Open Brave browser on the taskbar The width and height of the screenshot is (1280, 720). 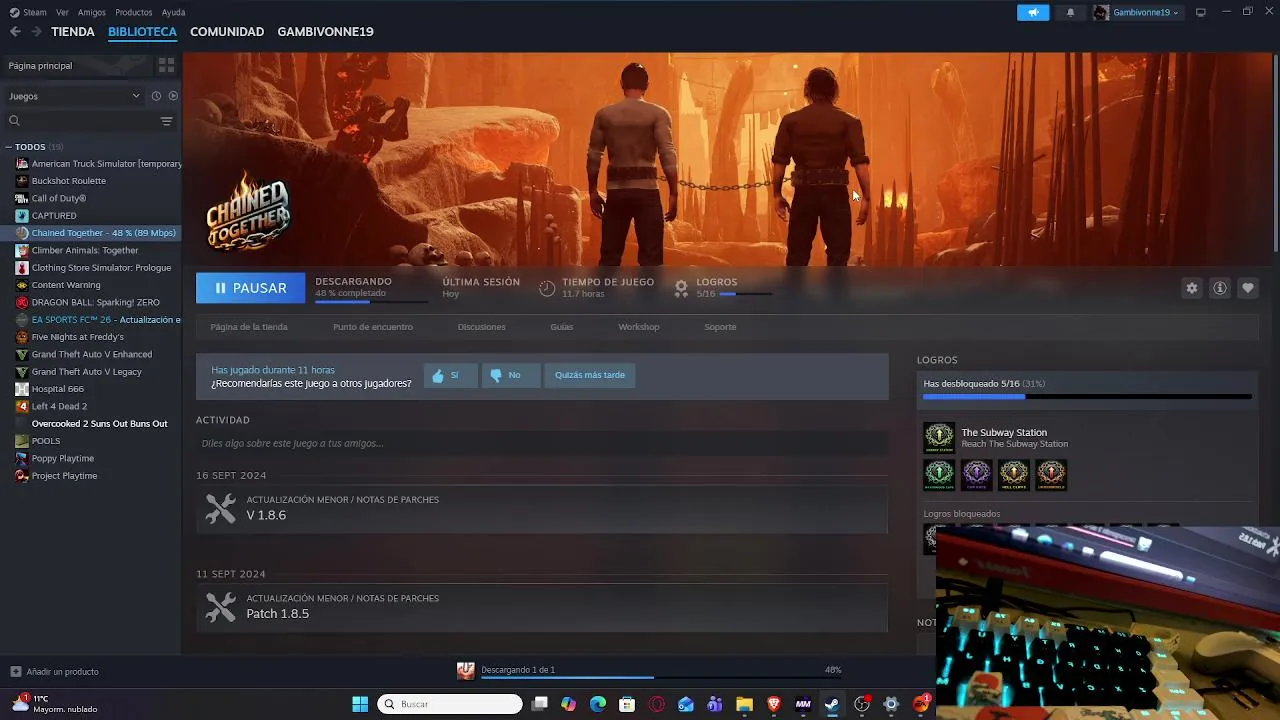(773, 704)
